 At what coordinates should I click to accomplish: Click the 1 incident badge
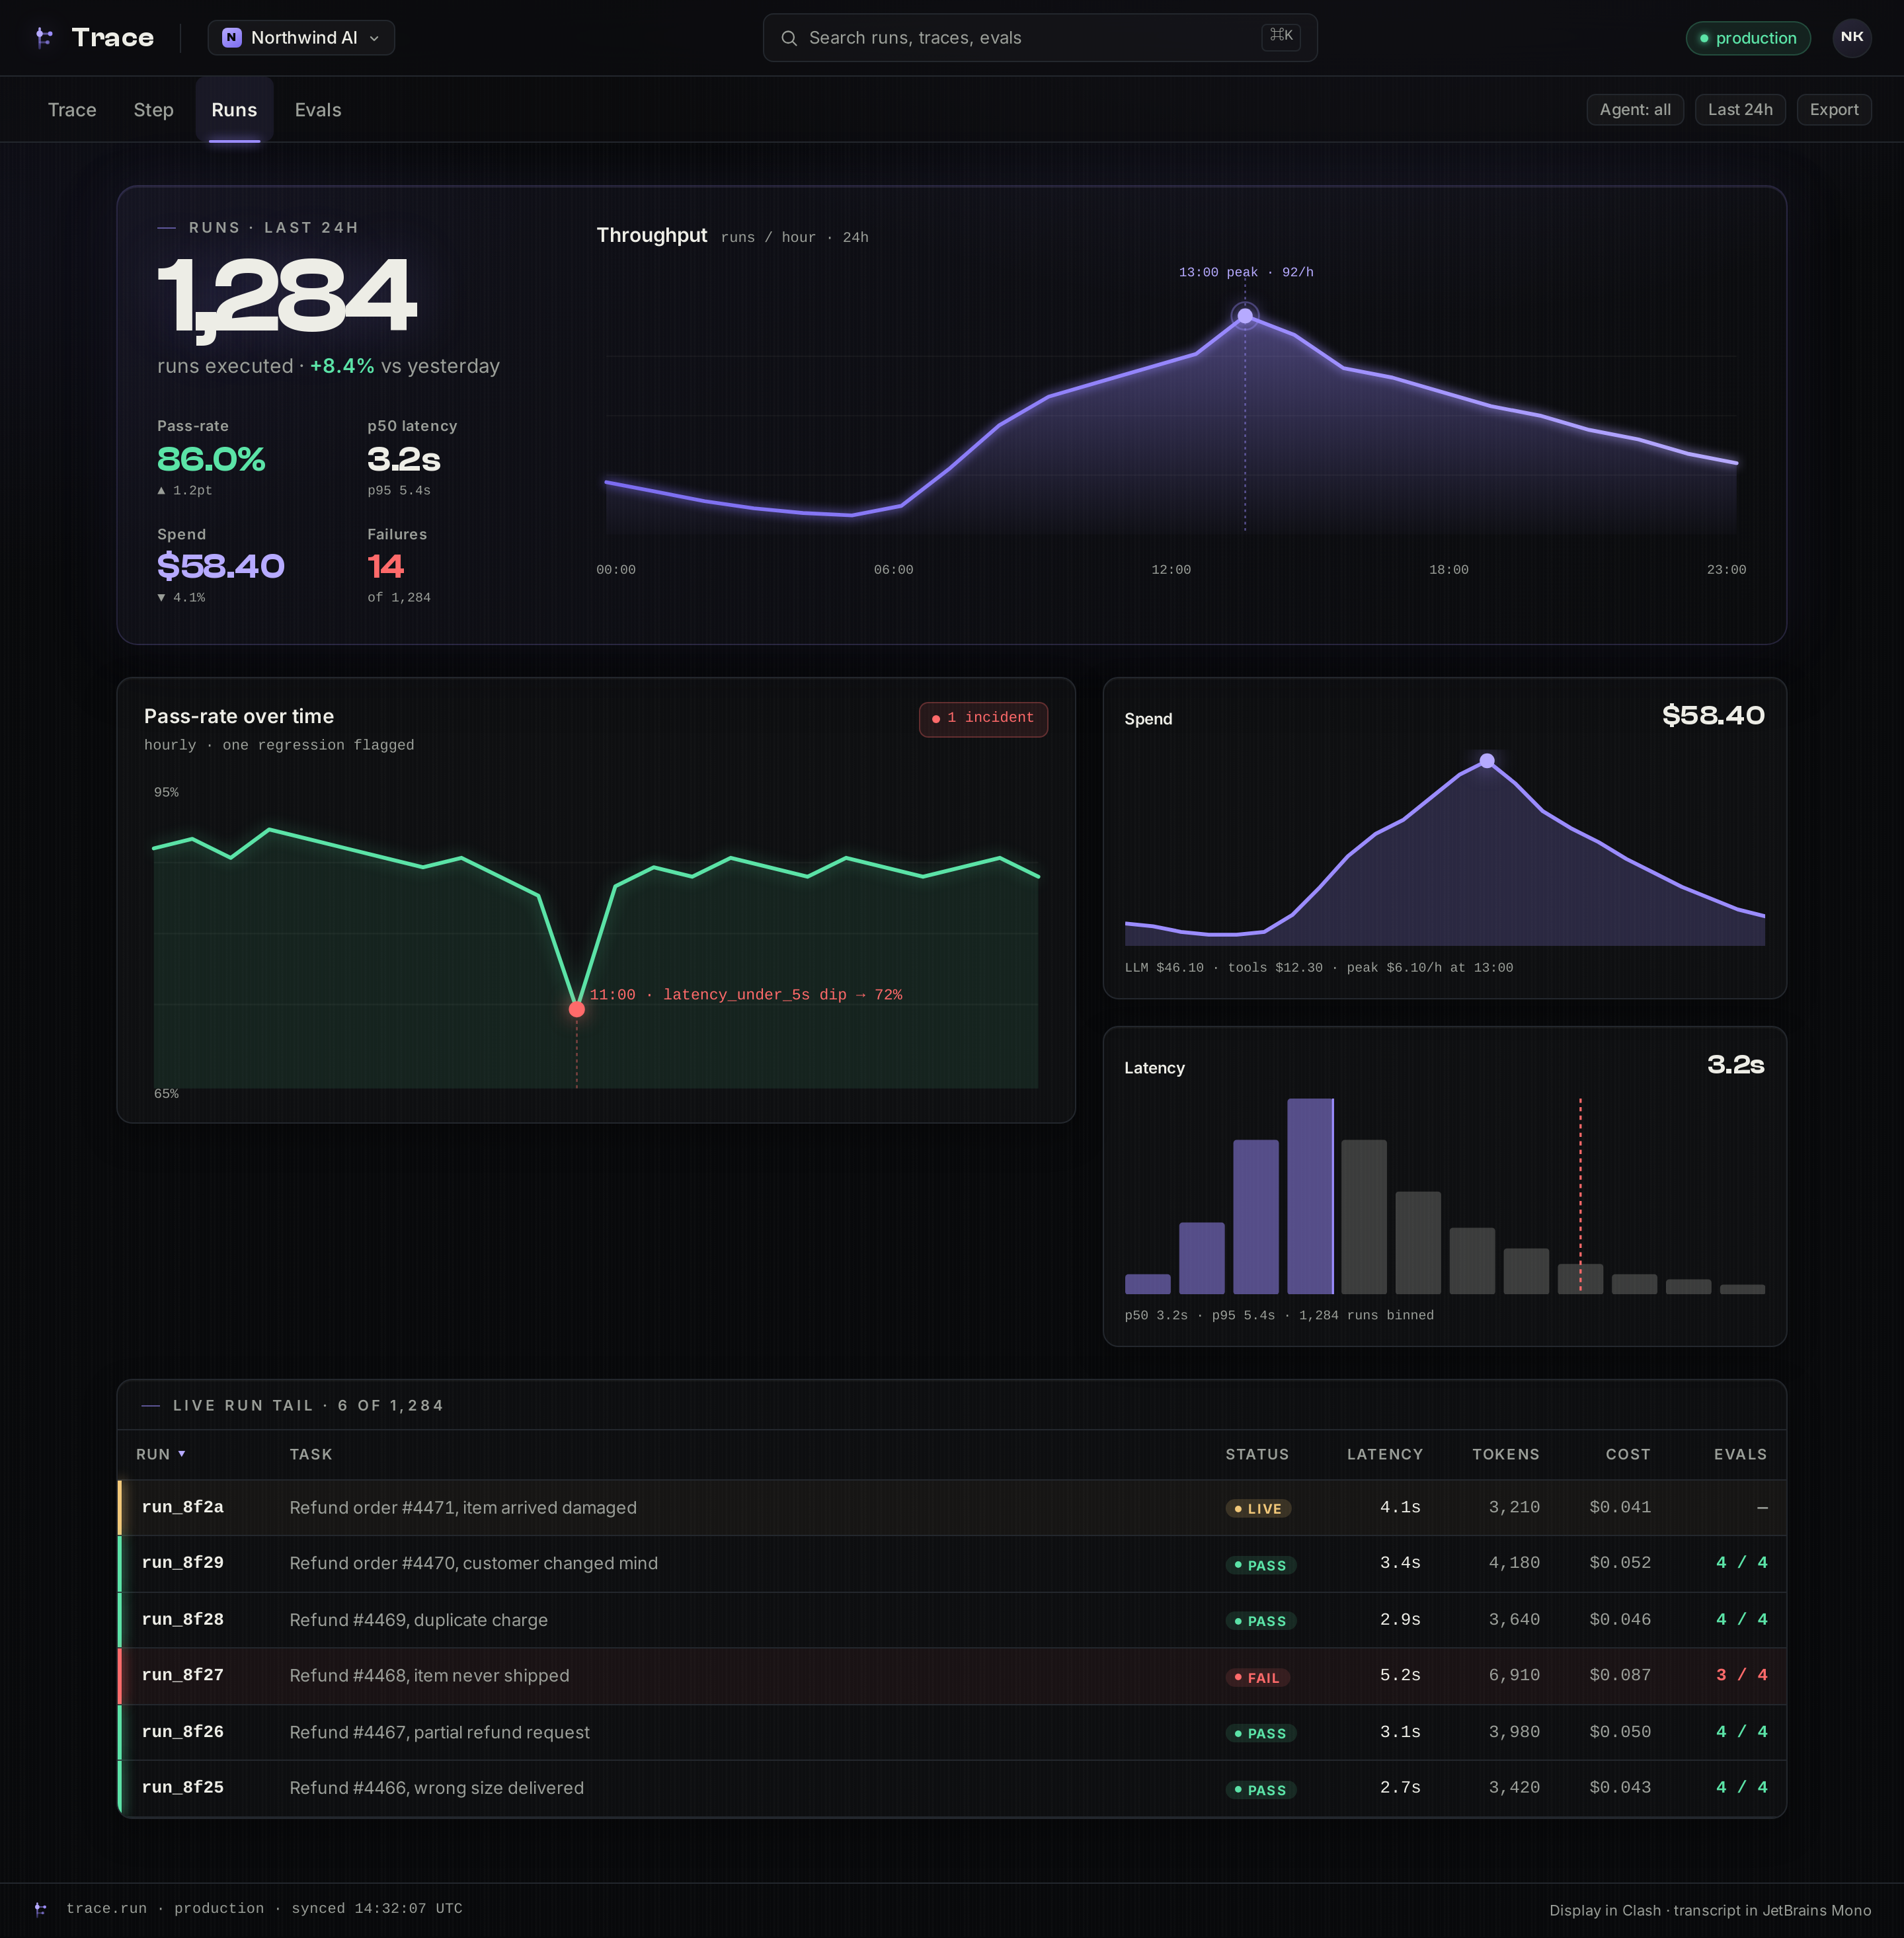(983, 719)
